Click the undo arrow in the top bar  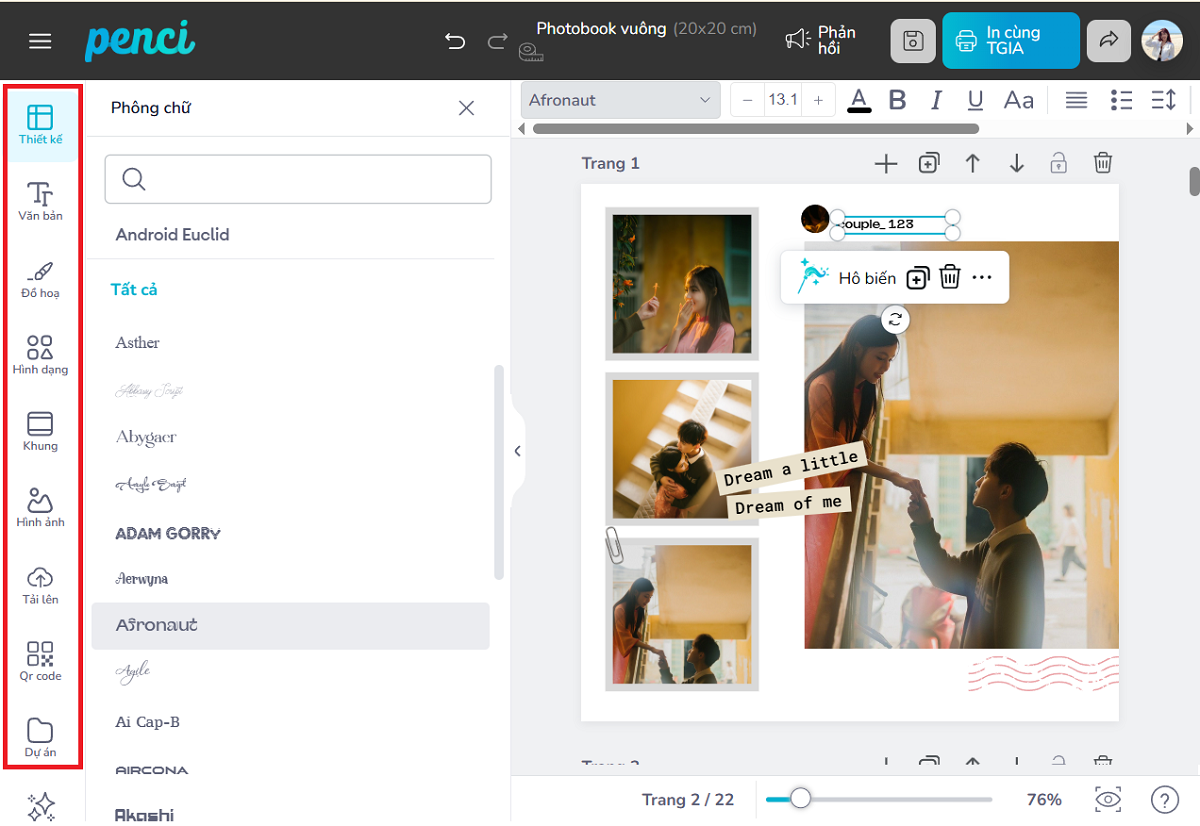point(455,41)
